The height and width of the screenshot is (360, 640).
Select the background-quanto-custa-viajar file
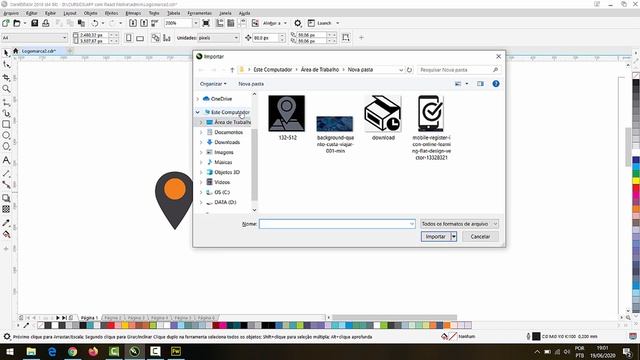pyautogui.click(x=335, y=134)
